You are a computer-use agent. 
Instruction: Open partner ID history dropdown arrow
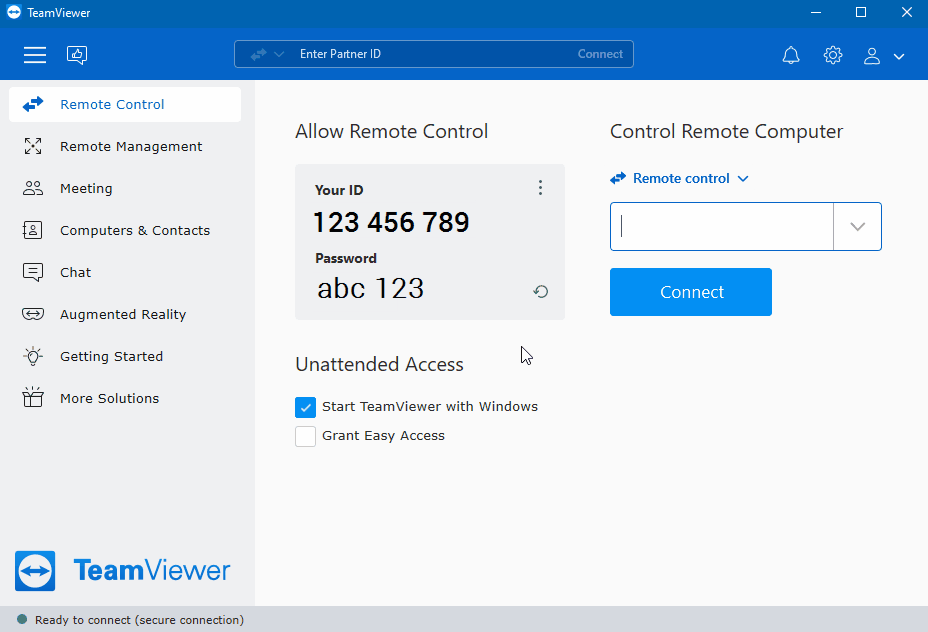pyautogui.click(x=857, y=226)
